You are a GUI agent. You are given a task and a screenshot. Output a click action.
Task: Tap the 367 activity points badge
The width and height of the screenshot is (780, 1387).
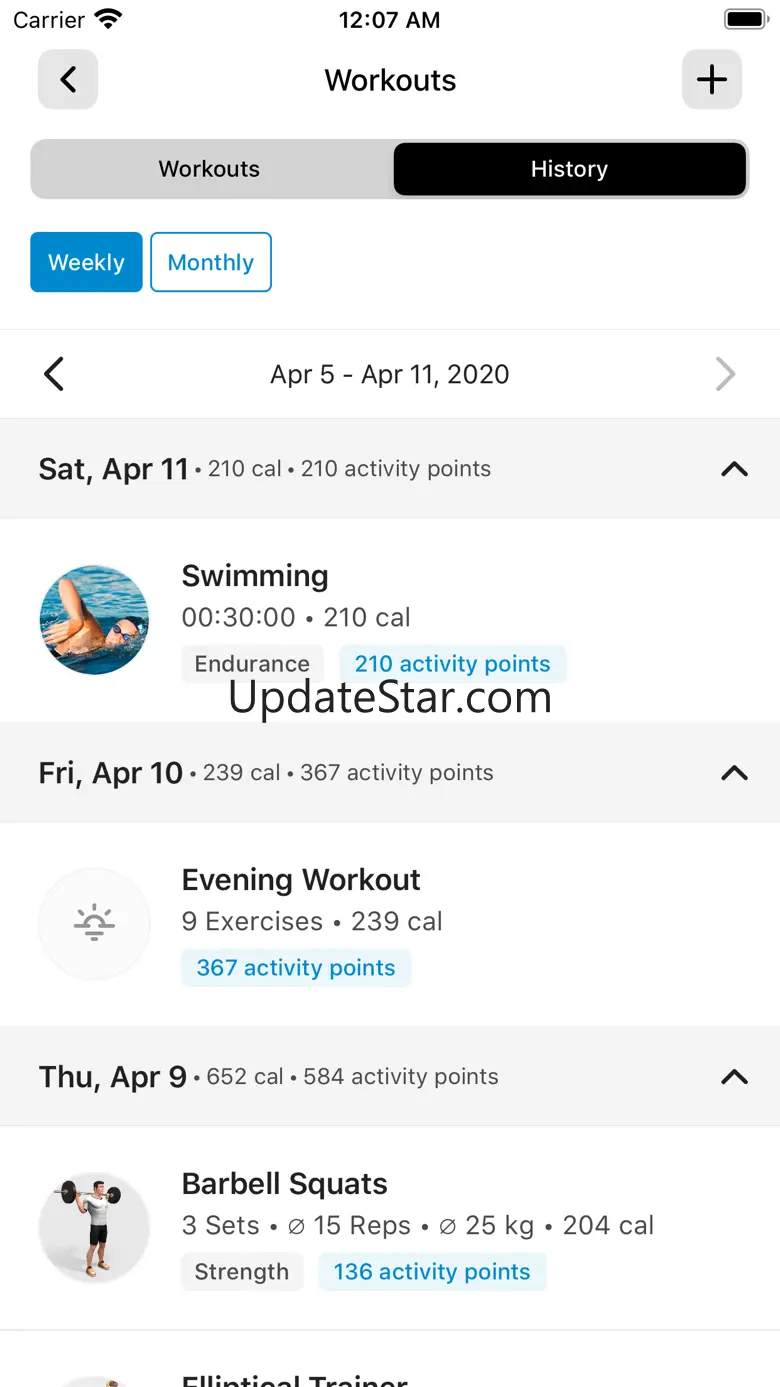295,968
